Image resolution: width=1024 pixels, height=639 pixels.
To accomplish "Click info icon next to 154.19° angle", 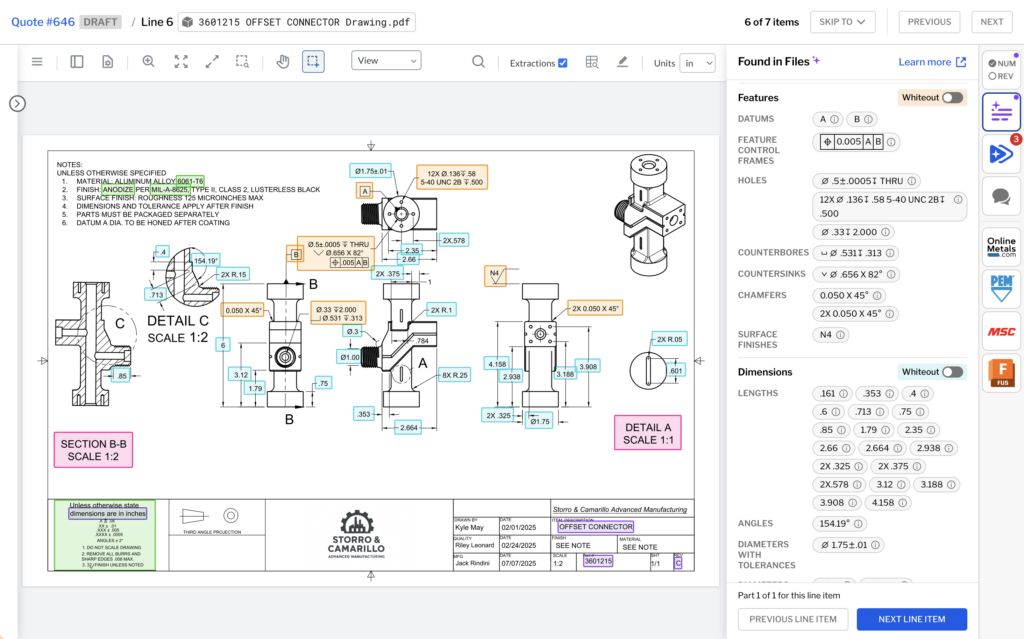I will click(x=858, y=524).
